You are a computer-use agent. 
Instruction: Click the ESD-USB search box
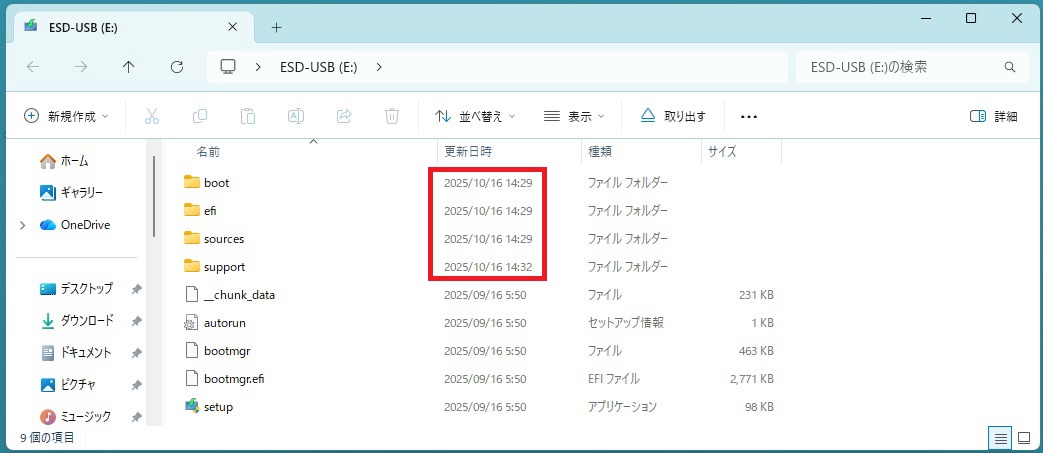pos(900,67)
